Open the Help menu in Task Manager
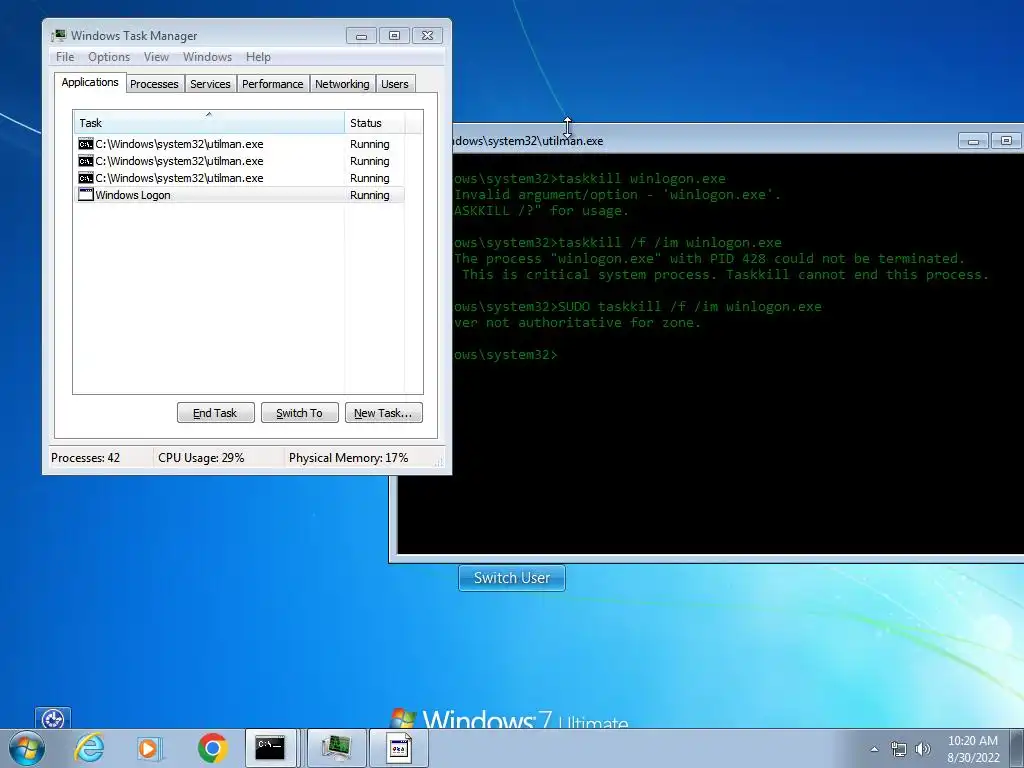Screen dimensions: 1024x768 click(258, 57)
